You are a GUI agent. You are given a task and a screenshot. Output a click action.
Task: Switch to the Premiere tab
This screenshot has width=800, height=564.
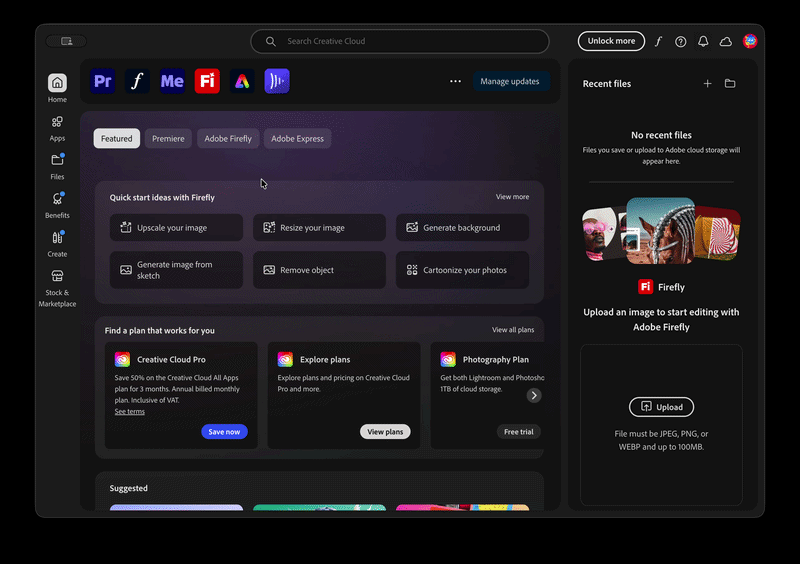[x=168, y=138]
